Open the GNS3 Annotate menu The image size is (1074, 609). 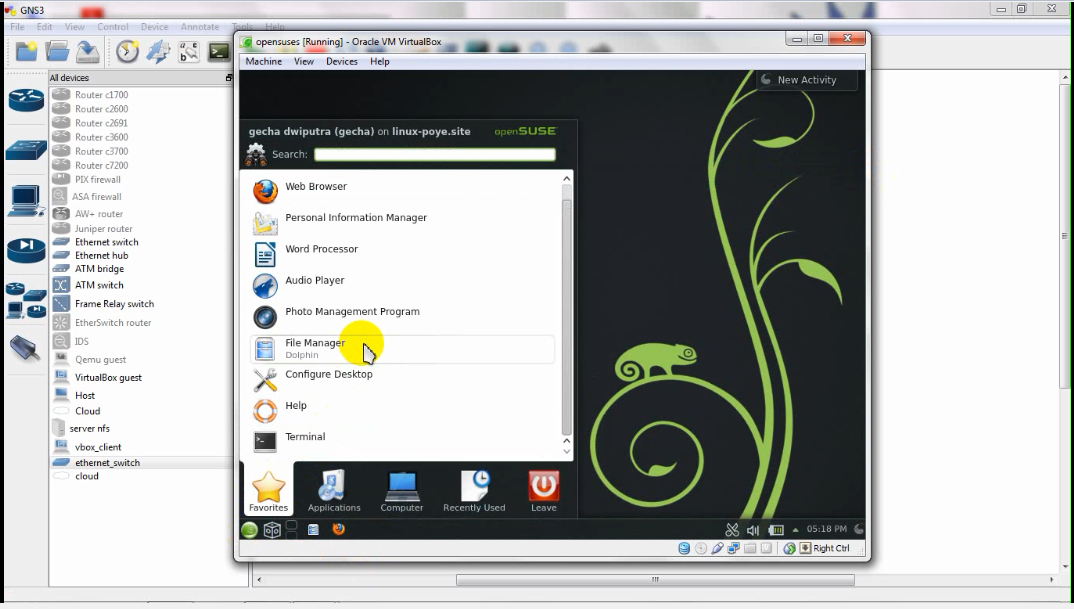click(x=200, y=27)
